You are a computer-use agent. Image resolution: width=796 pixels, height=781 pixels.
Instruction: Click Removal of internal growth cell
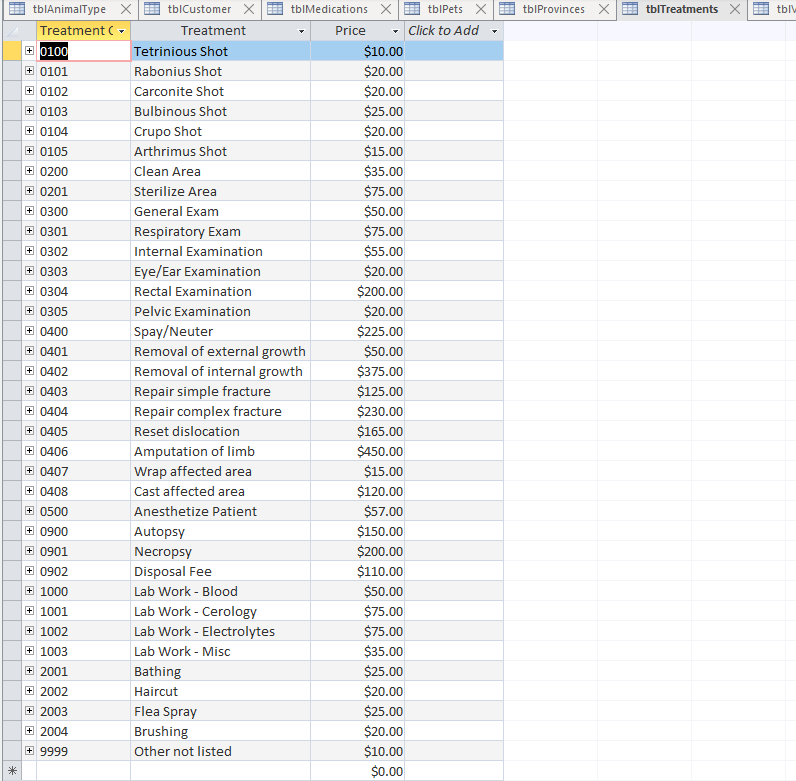coord(220,371)
